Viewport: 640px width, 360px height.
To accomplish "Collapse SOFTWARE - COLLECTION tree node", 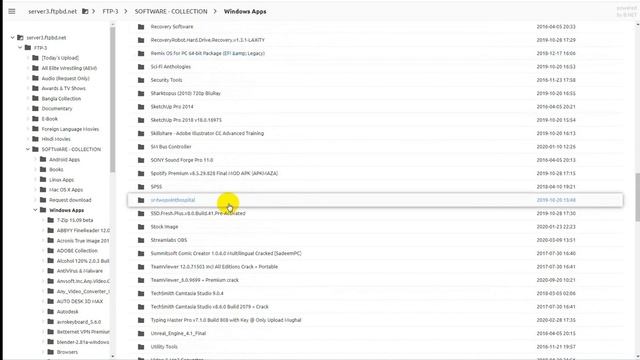I will coord(28,149).
